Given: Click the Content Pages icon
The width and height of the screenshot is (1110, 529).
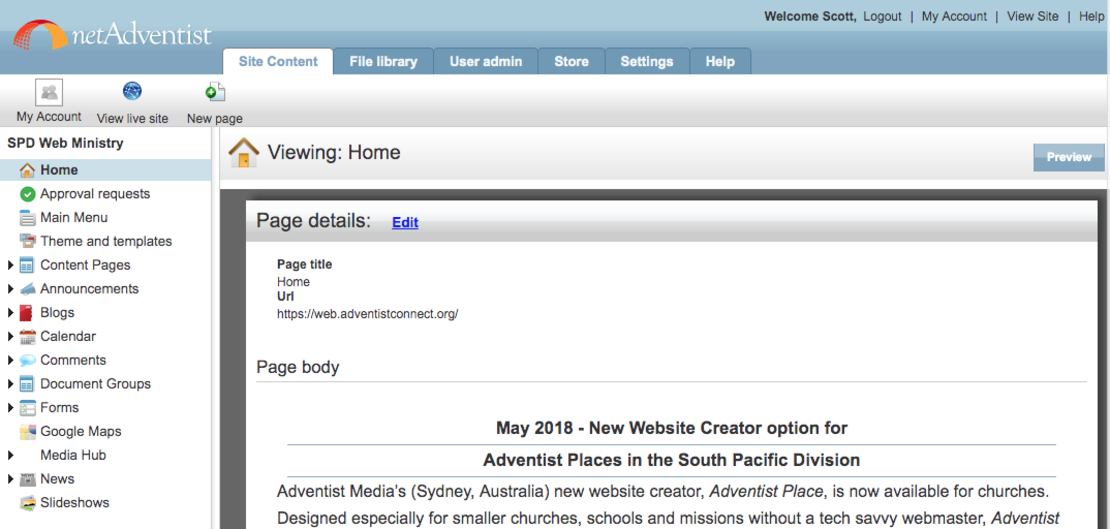Looking at the screenshot, I should (28, 265).
